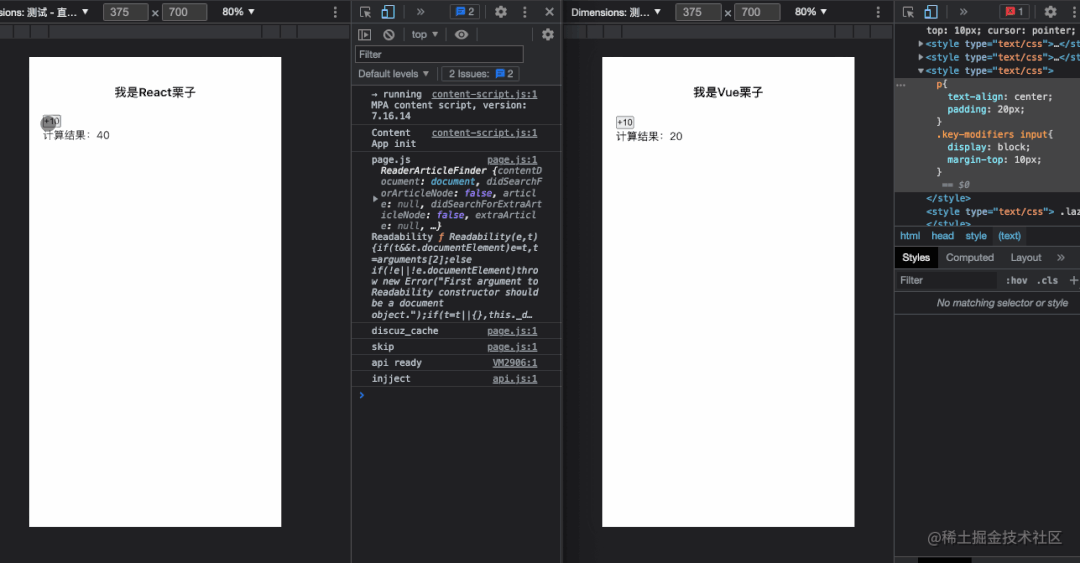
Task: Click +10 button in Vue page
Action: (x=625, y=123)
